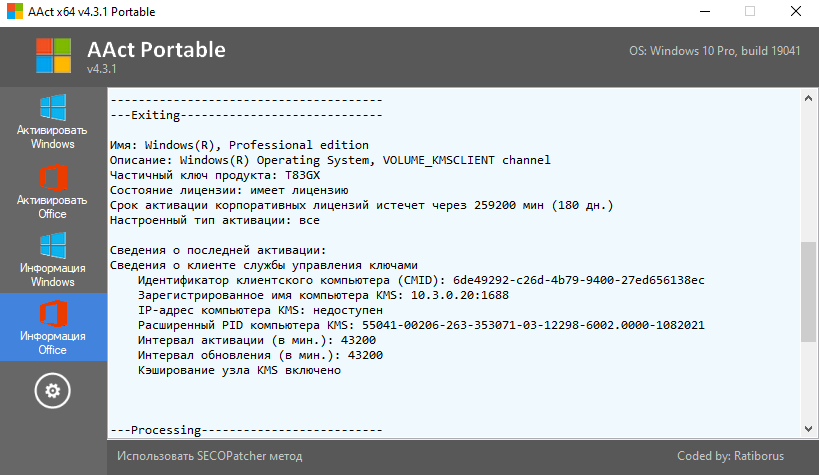Viewport: 819px width, 475px height.
Task: Click the Windows logo above Информация Windows
Action: (53, 246)
